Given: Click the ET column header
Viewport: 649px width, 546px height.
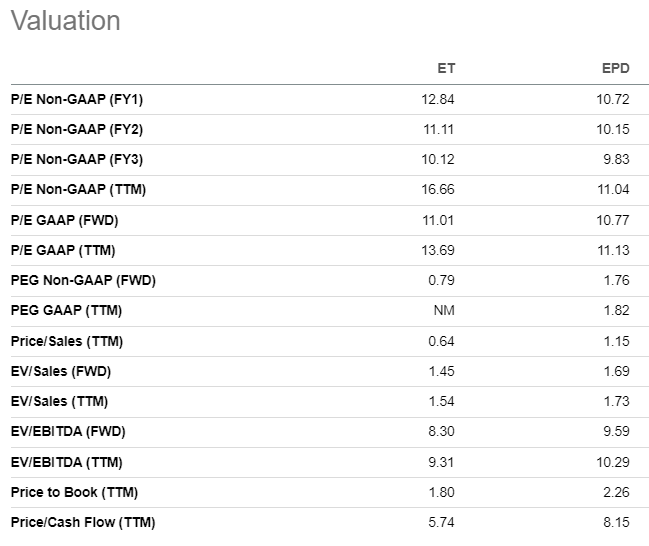Looking at the screenshot, I should (x=446, y=68).
